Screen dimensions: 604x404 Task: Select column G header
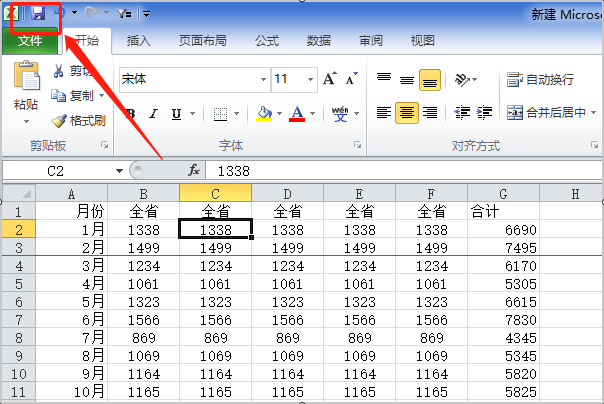click(503, 193)
